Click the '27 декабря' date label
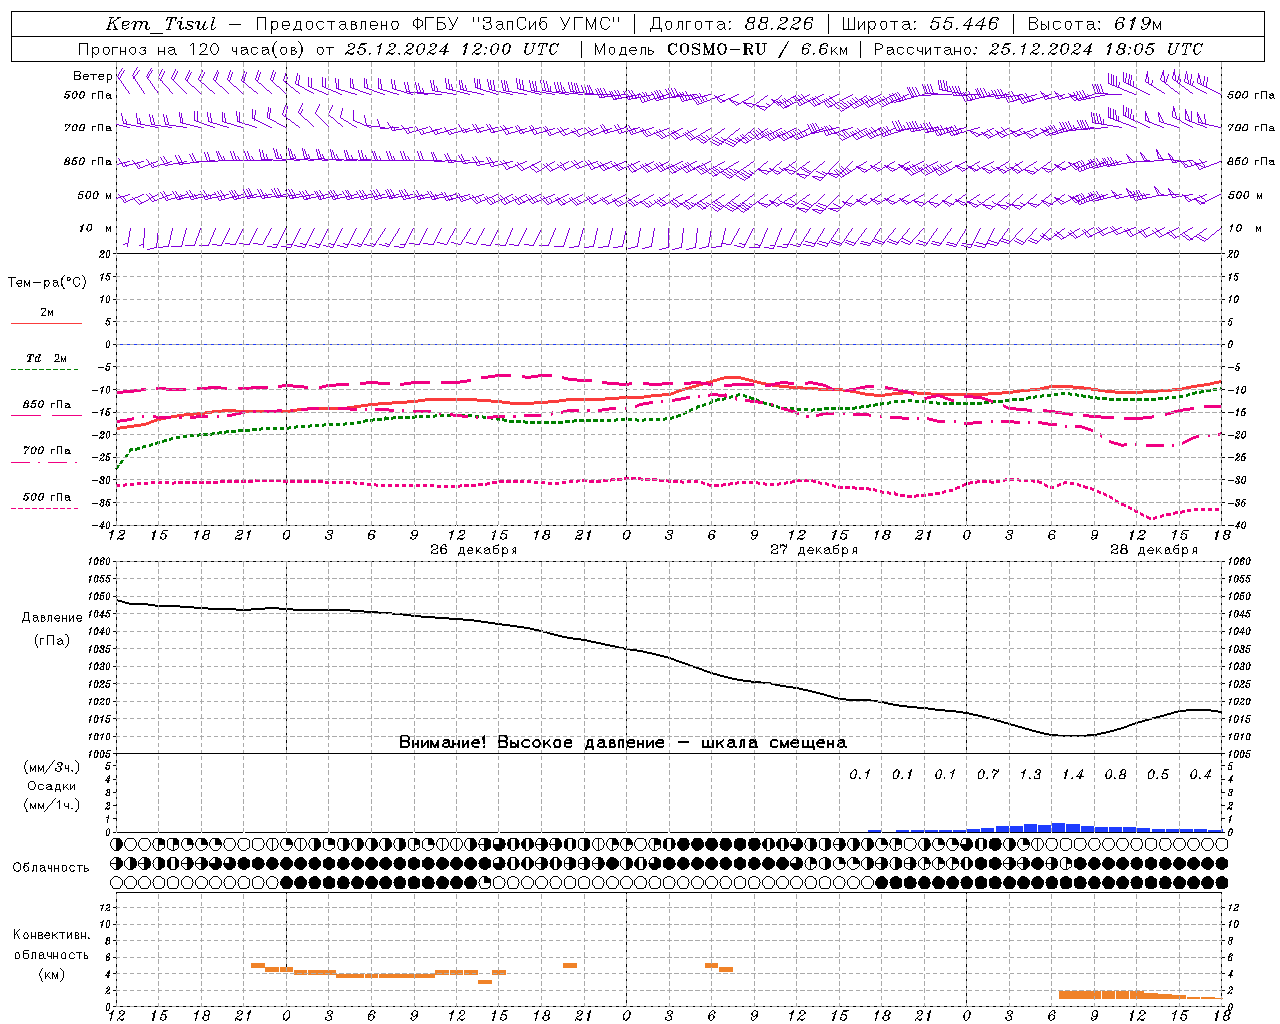 coord(813,550)
